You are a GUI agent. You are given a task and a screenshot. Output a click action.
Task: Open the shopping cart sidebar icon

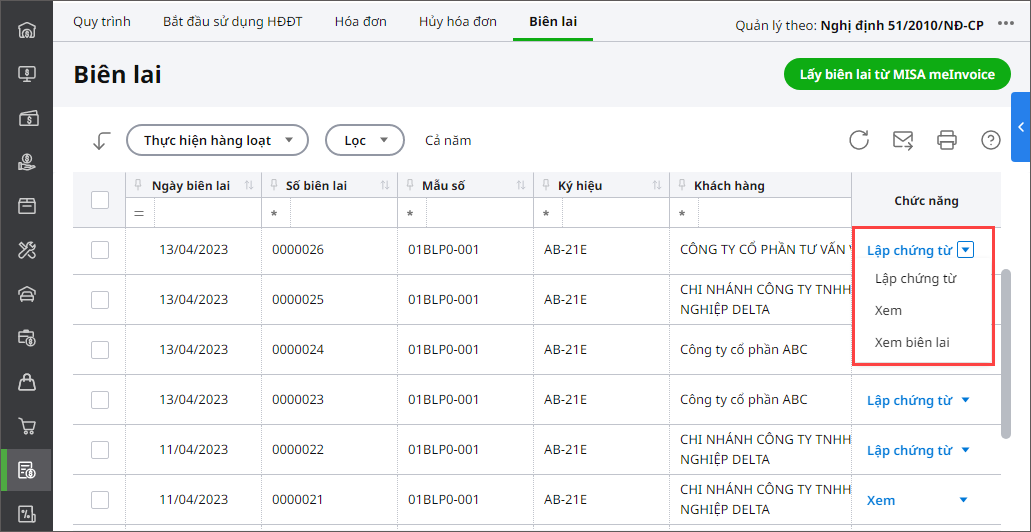(x=28, y=427)
